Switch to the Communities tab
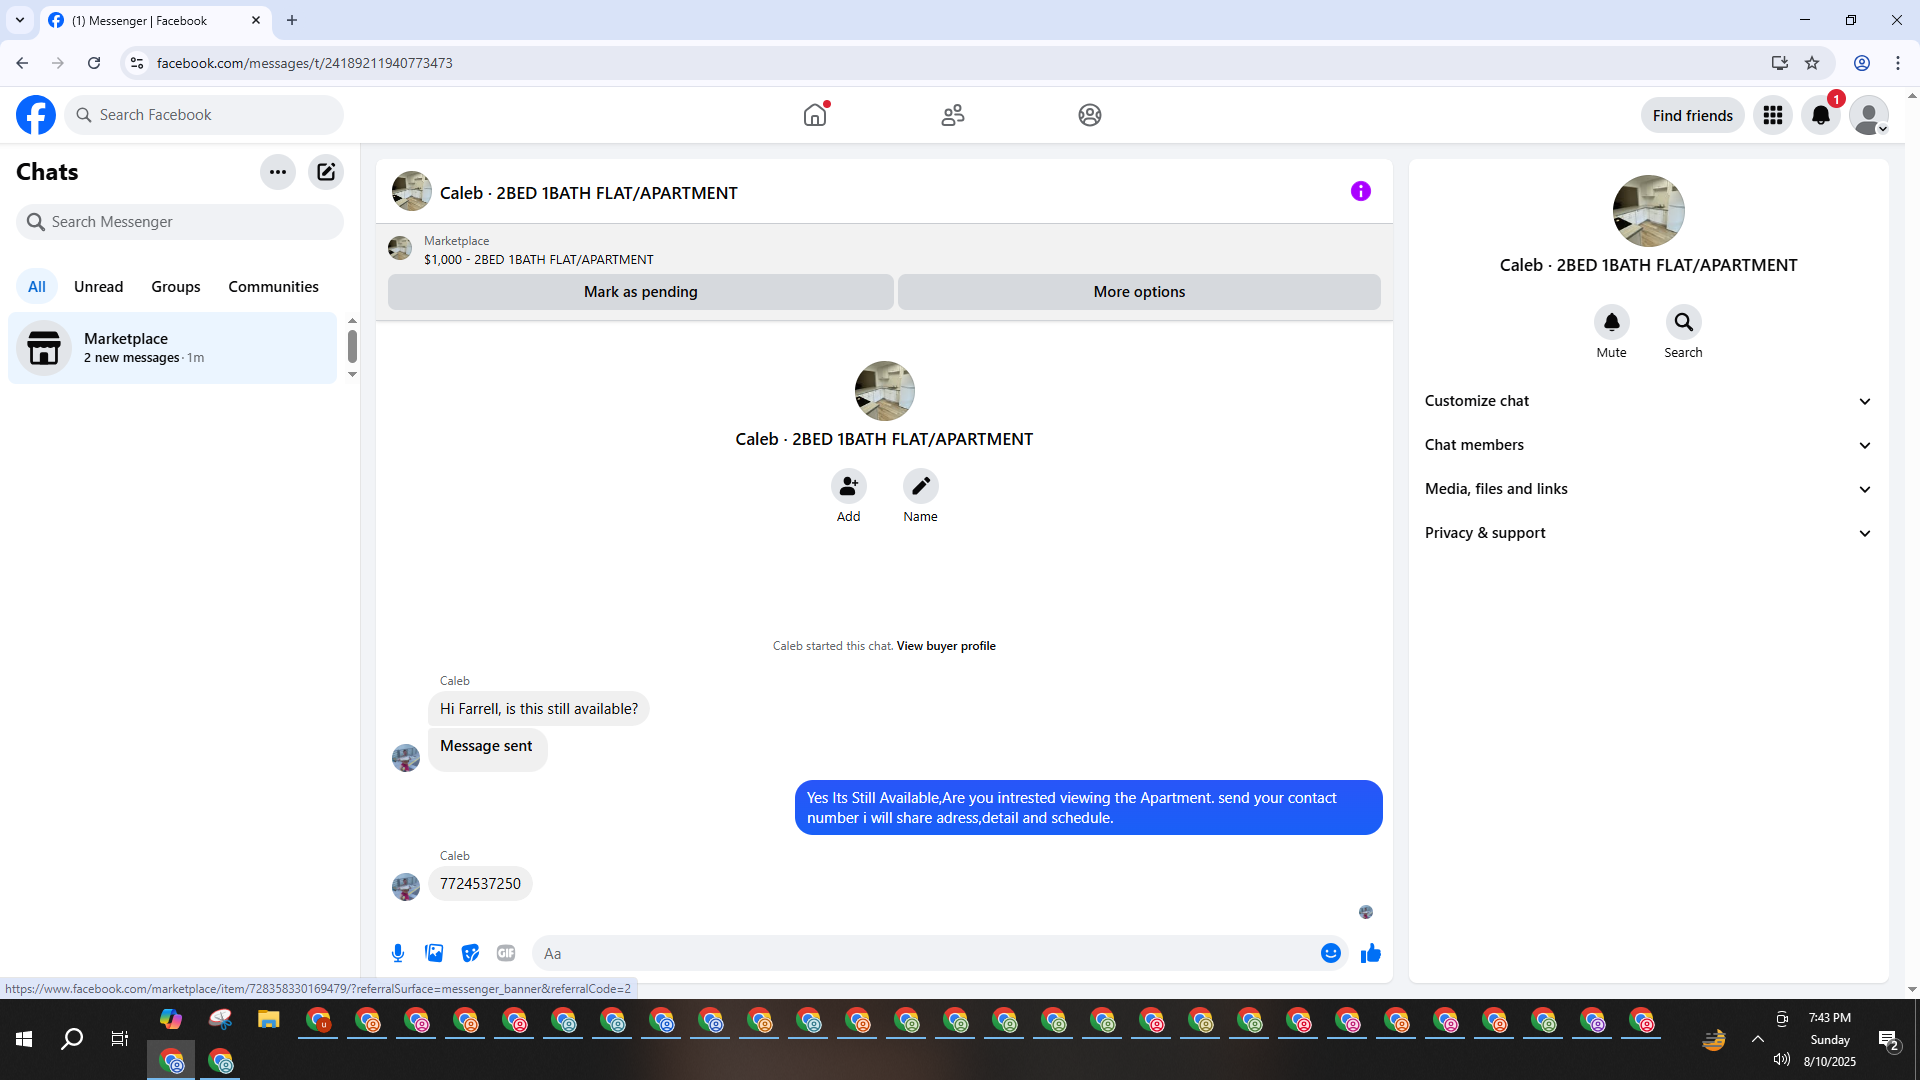The height and width of the screenshot is (1080, 1920). tap(273, 287)
